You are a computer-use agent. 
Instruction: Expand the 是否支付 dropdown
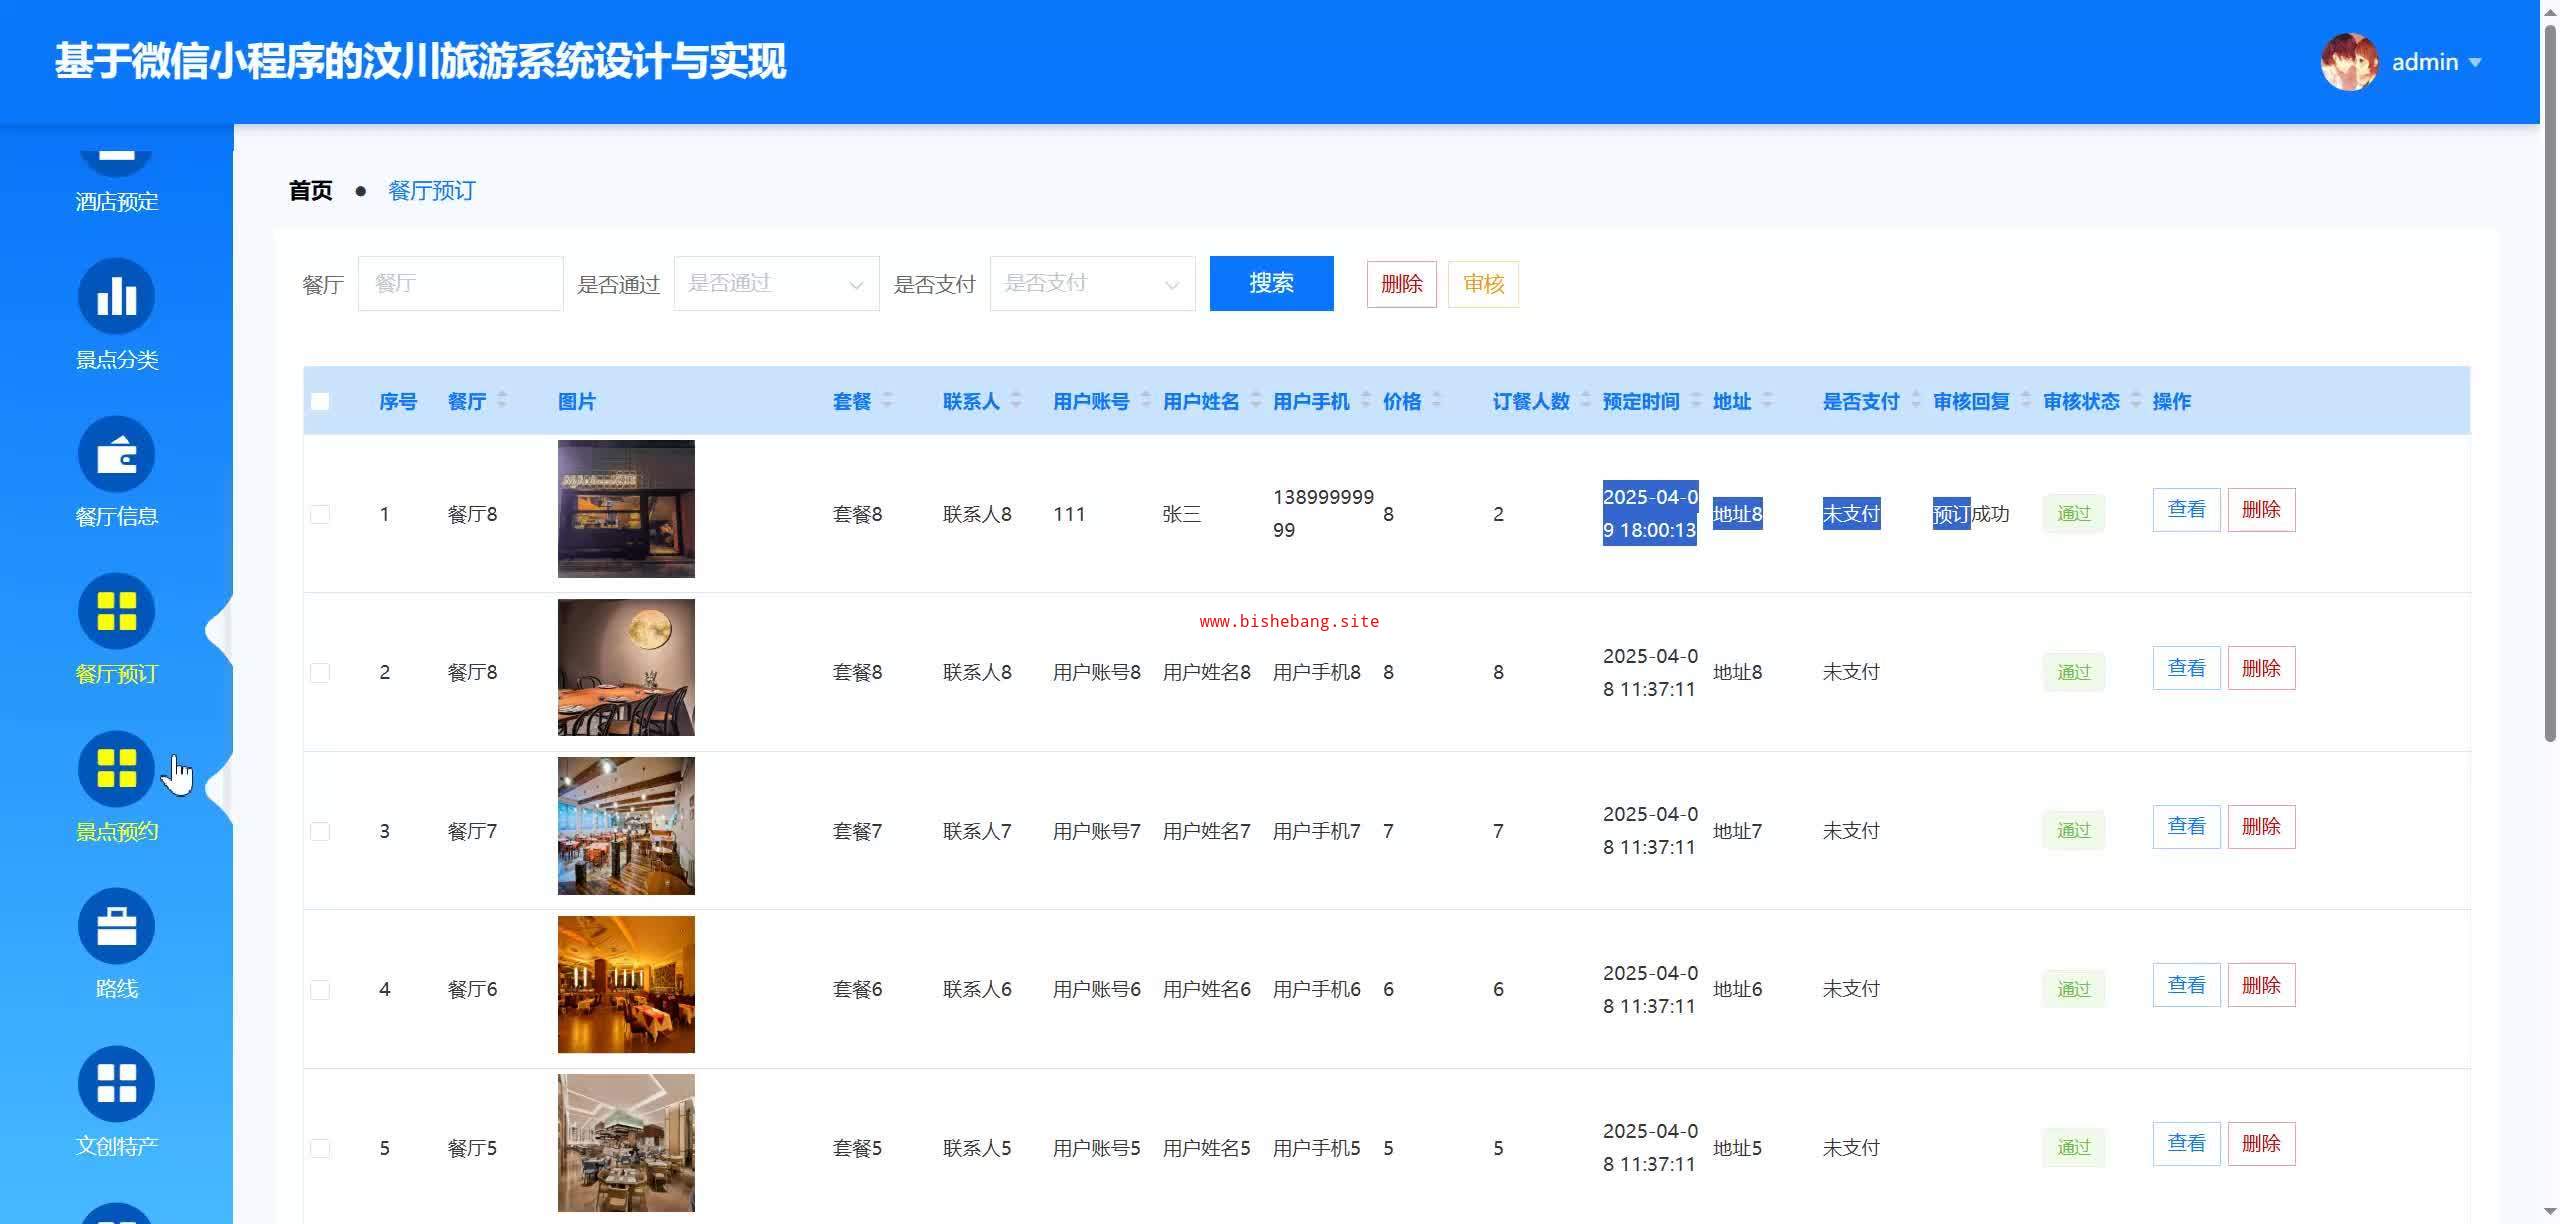(x=1092, y=284)
